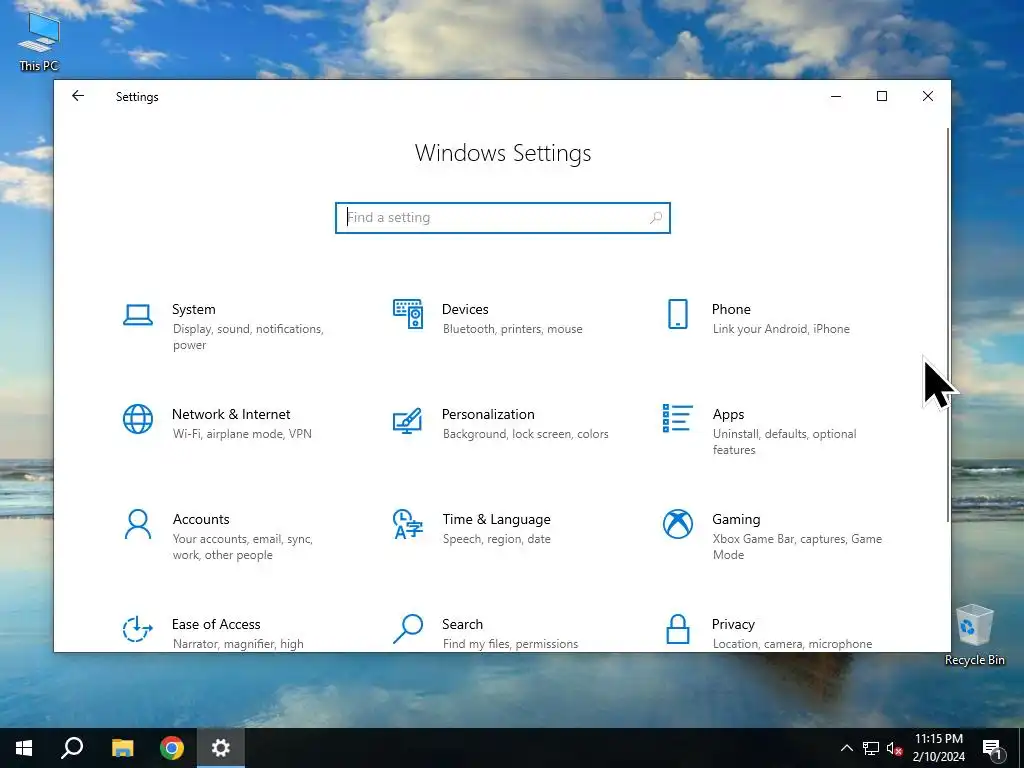Go back with the Settings back arrow

tap(78, 96)
